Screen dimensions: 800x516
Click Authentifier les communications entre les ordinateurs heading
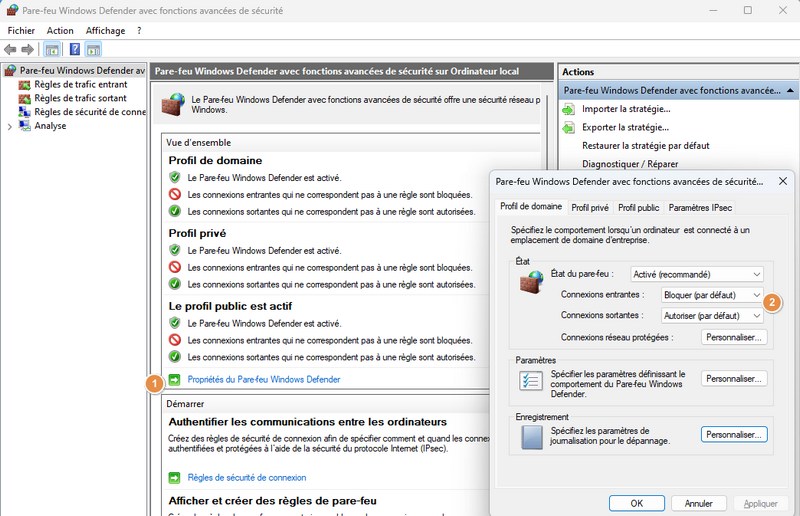[x=308, y=422]
